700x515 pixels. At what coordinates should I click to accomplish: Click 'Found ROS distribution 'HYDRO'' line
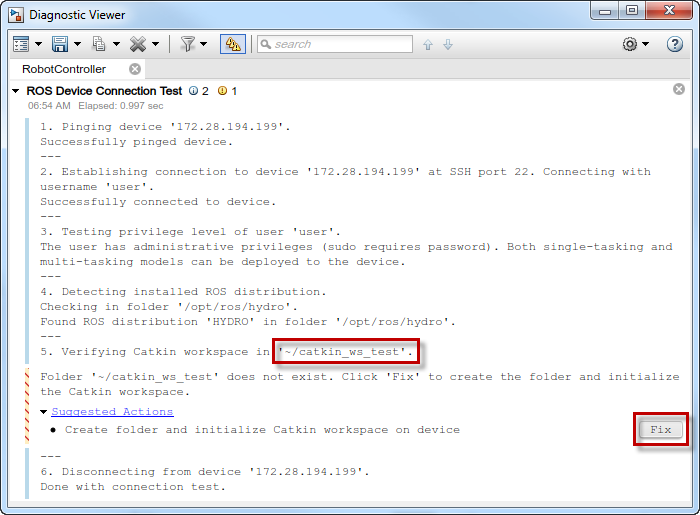pyautogui.click(x=248, y=322)
